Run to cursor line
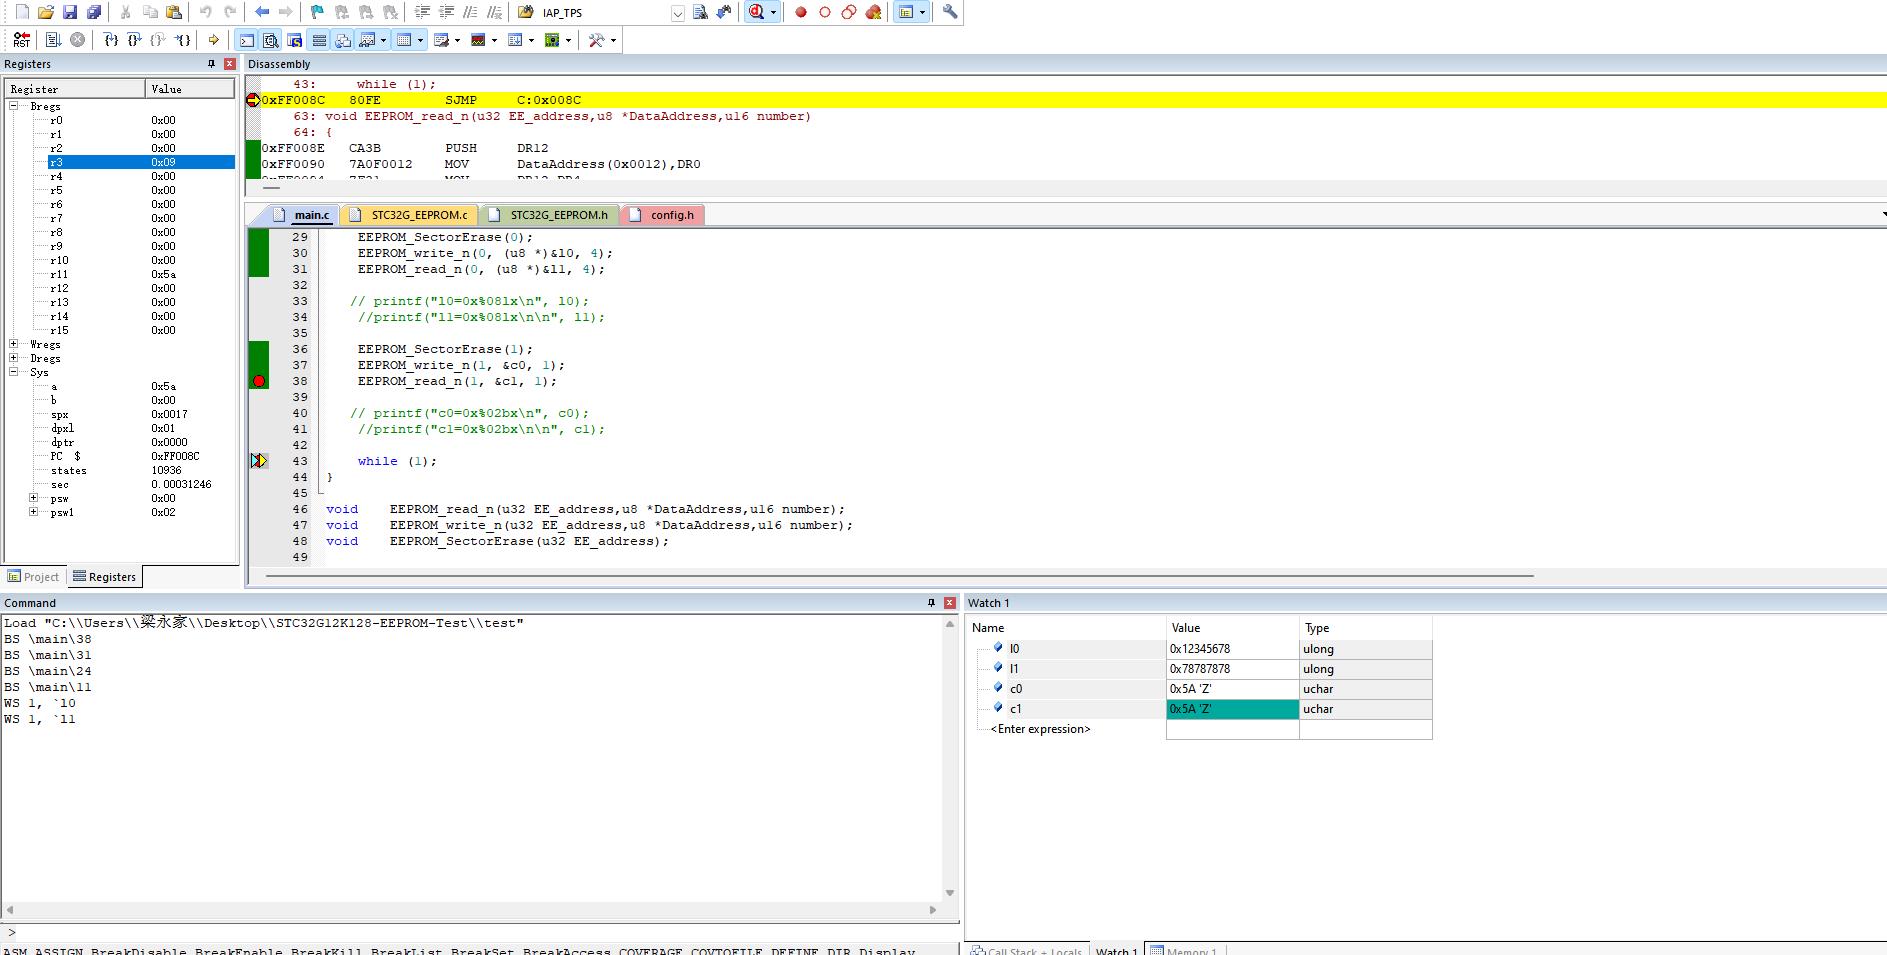Viewport: 1887px width, 955px height. click(182, 40)
